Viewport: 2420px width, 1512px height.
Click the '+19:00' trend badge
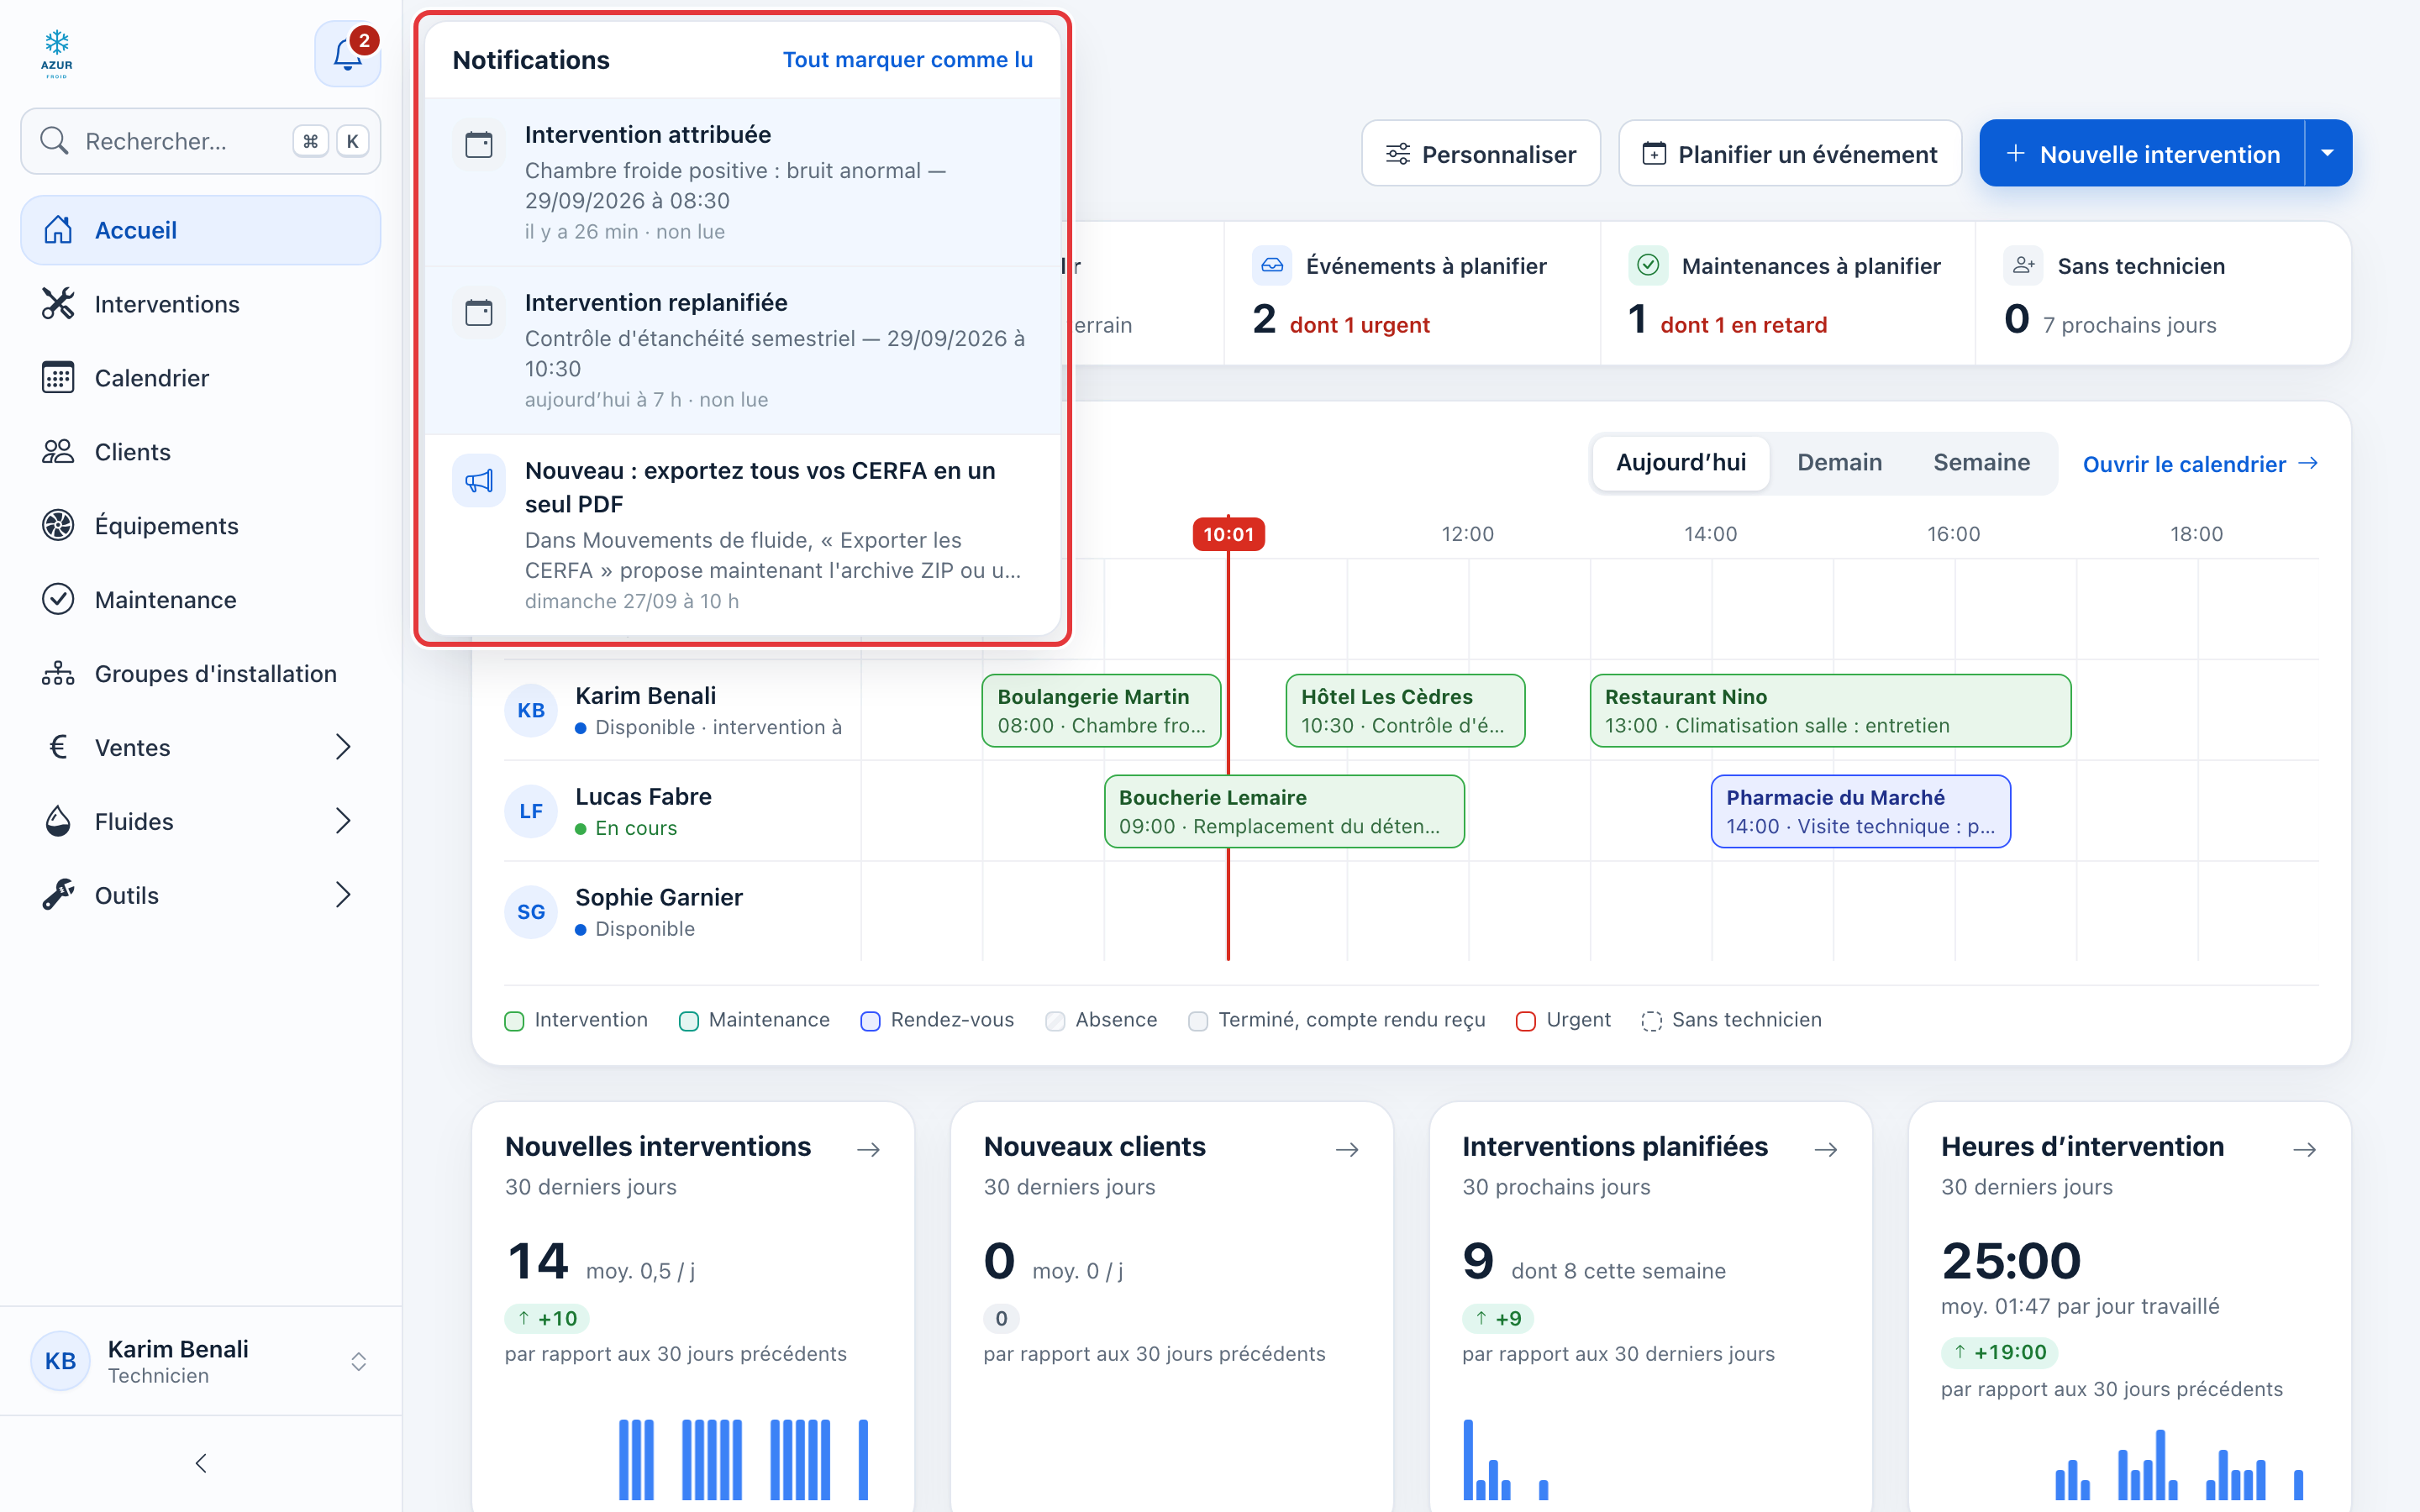tap(1999, 1352)
